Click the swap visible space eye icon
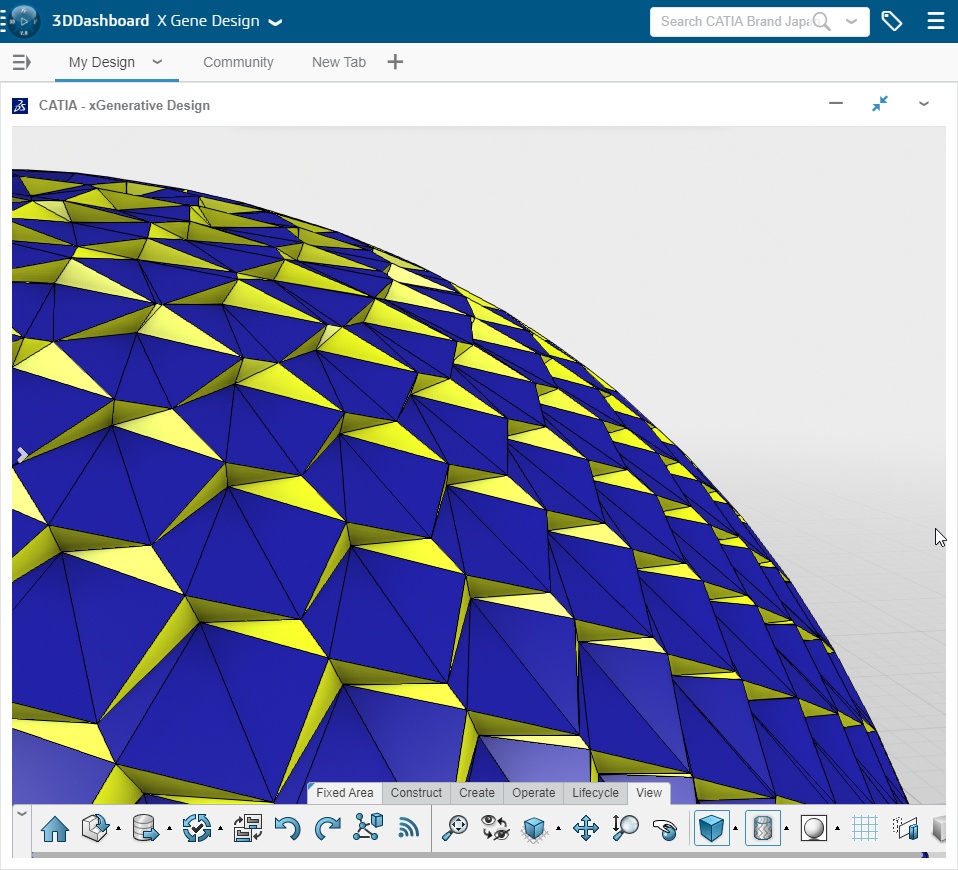Image resolution: width=958 pixels, height=870 pixels. coord(495,828)
